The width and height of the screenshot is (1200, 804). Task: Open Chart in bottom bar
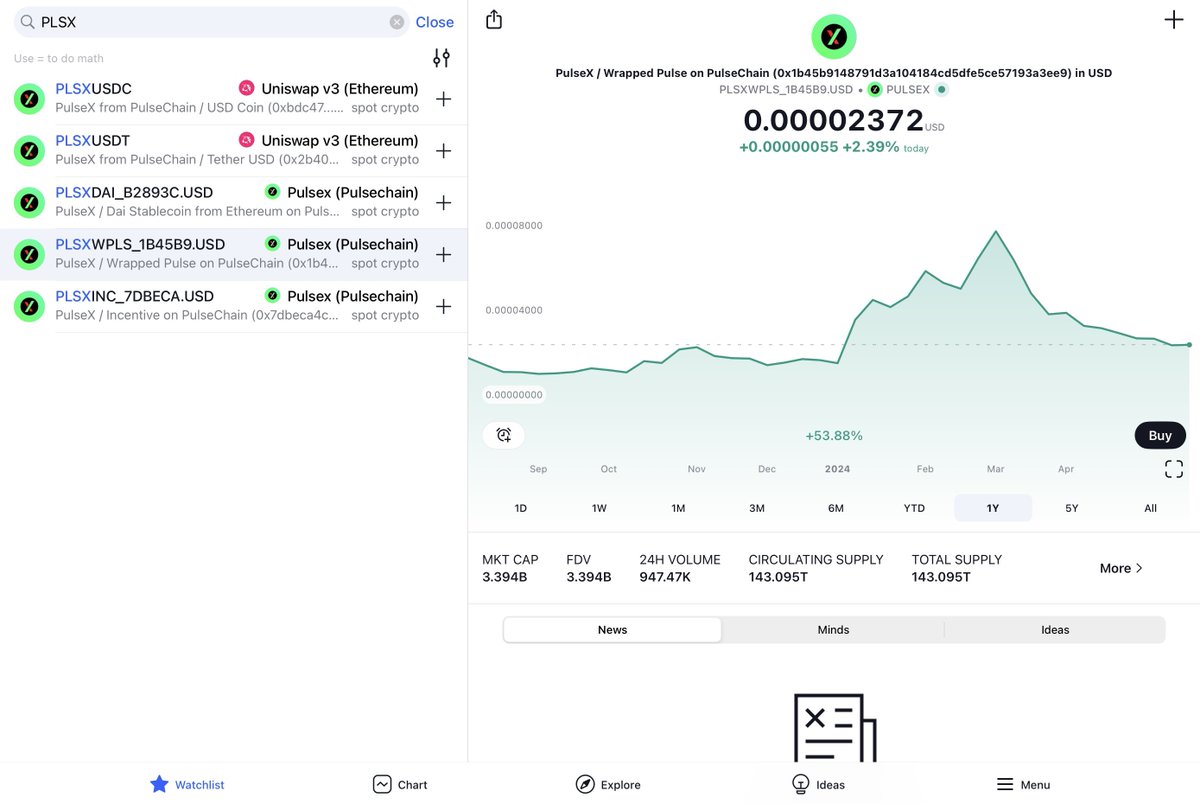click(400, 785)
